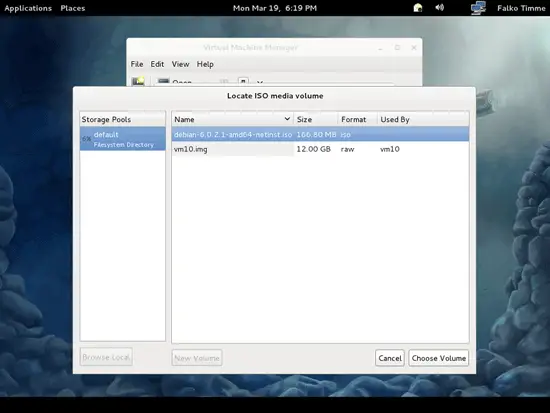Open the Edit menu
550x413 pixels.
pyautogui.click(x=157, y=64)
